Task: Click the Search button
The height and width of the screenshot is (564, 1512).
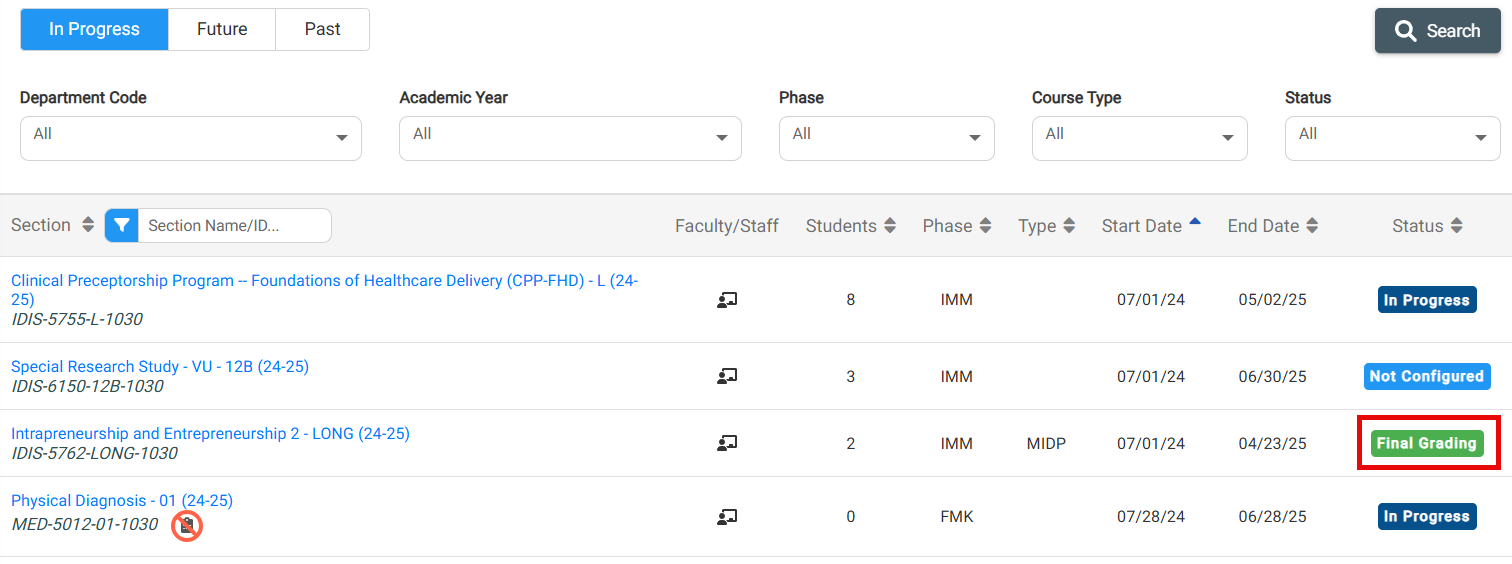Action: [x=1438, y=31]
